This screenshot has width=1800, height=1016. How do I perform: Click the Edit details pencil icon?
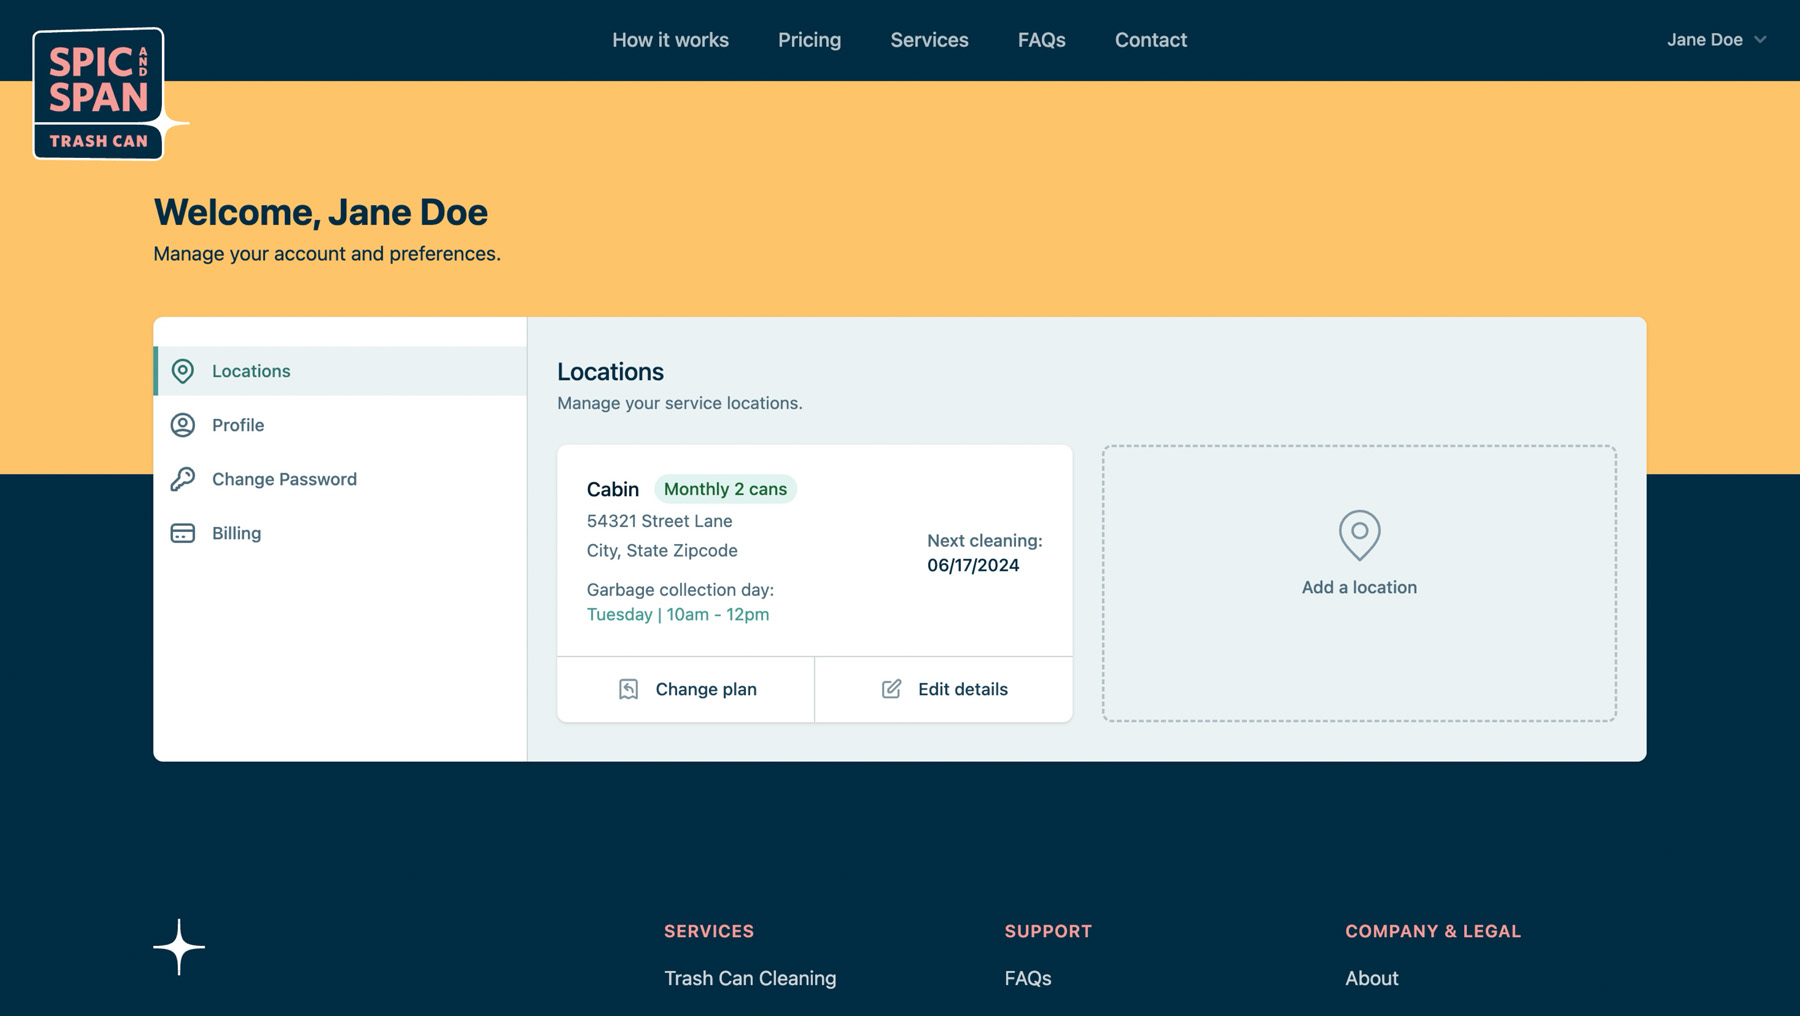point(891,689)
